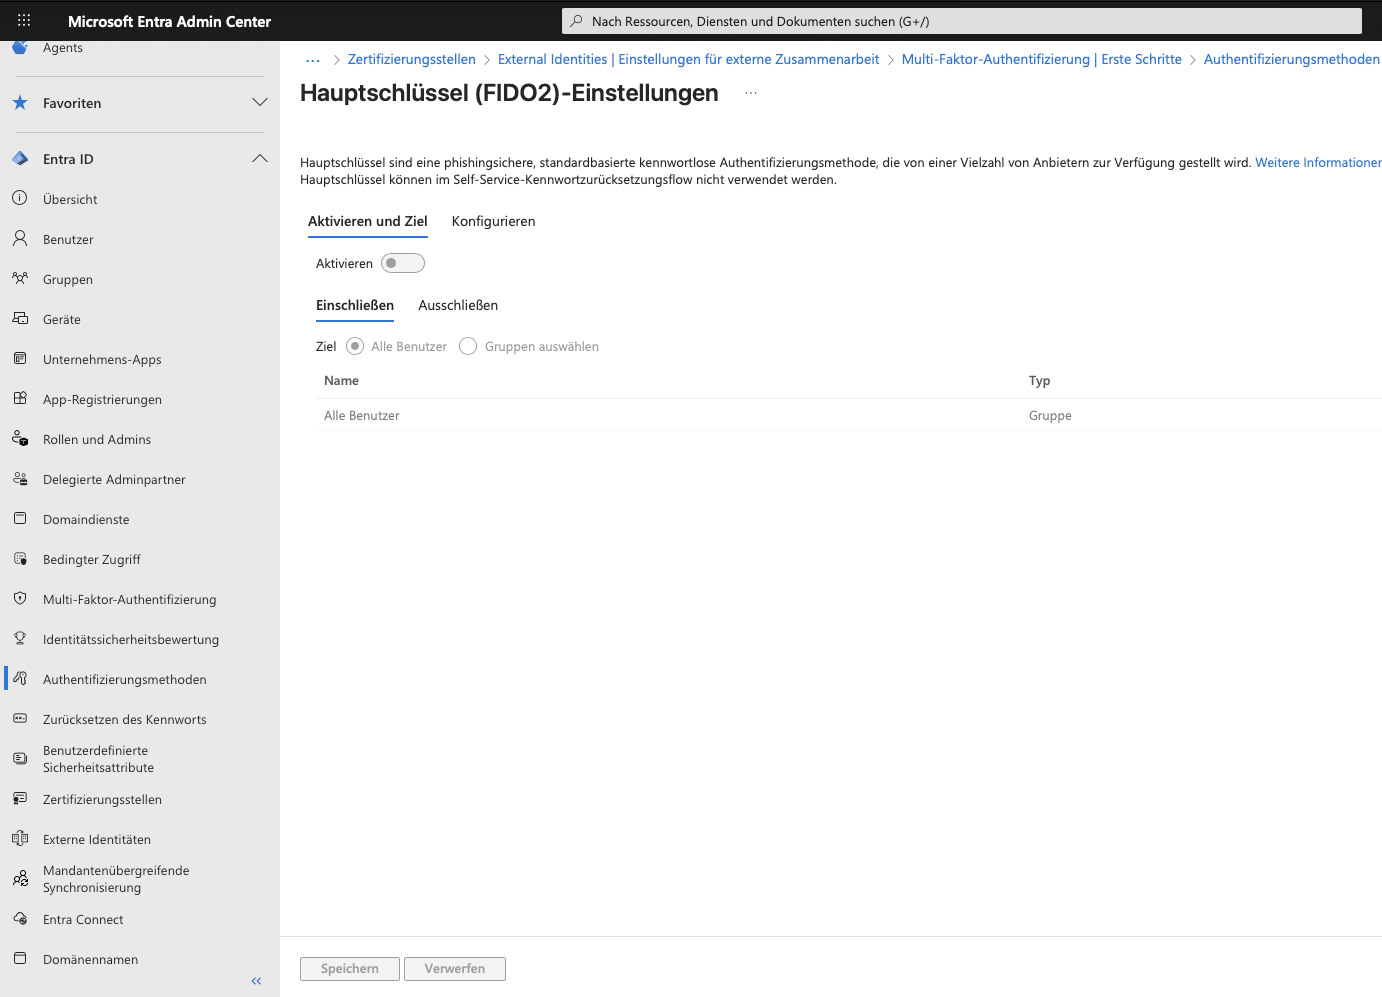
Task: Toggle the Aktivieren switch on
Action: tap(402, 263)
